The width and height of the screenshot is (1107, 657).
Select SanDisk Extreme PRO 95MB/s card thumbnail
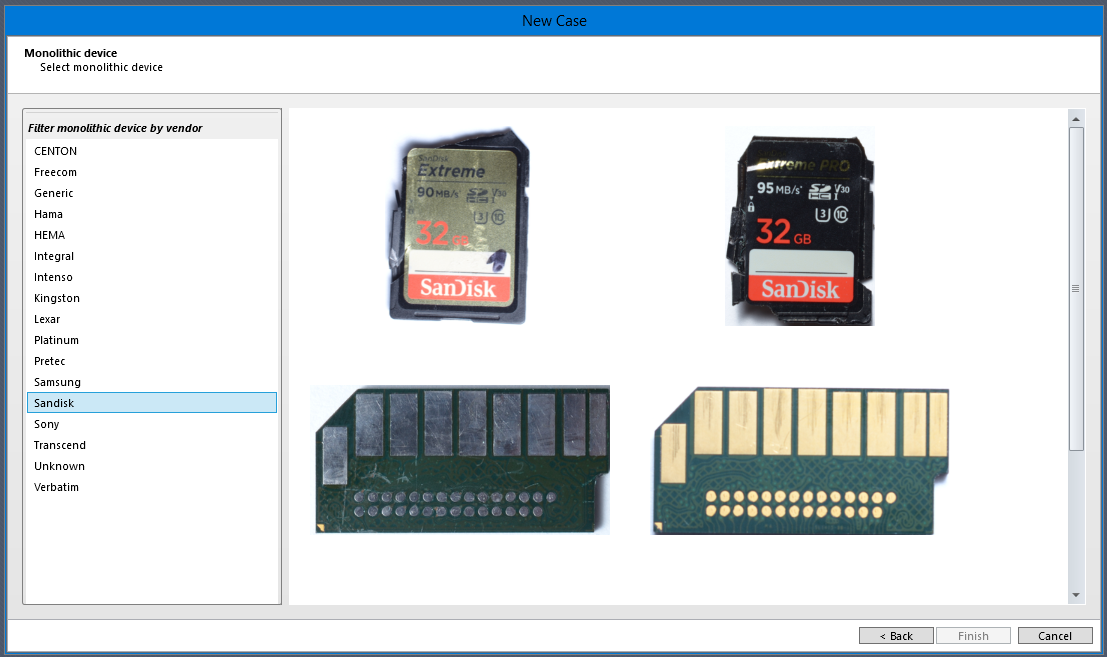[x=799, y=226]
